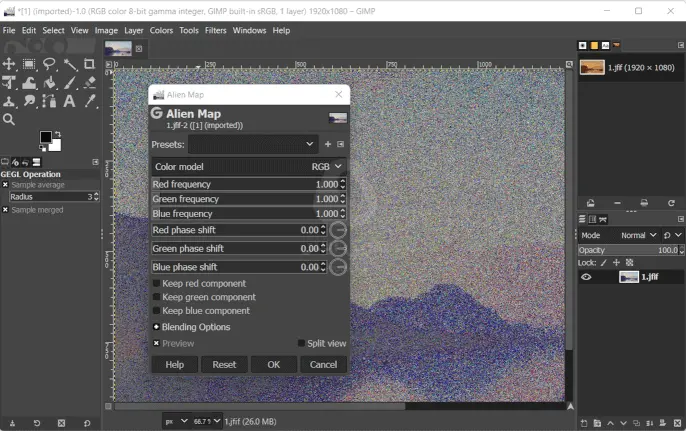Hide the 1.jfif layer using eye icon
Screen dimensions: 686x431
tap(586, 277)
